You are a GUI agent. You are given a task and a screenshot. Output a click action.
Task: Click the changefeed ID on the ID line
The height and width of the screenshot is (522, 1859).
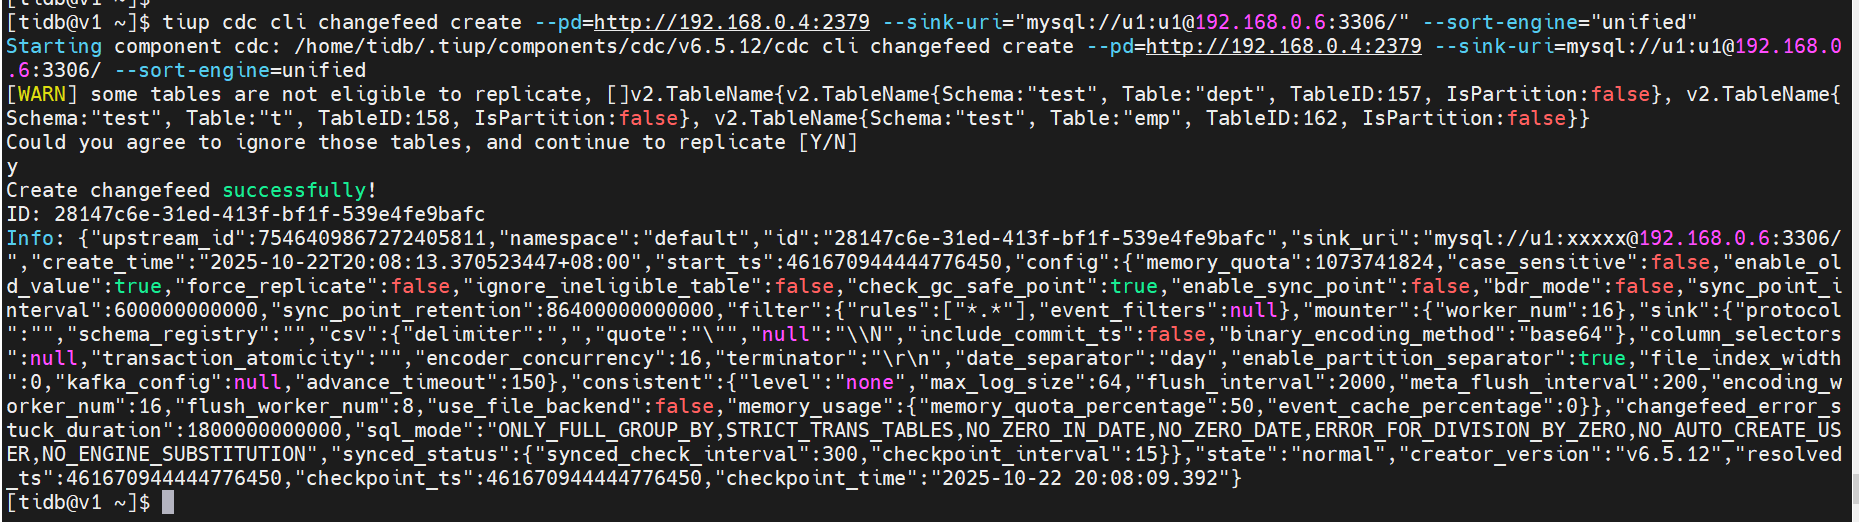point(269,214)
